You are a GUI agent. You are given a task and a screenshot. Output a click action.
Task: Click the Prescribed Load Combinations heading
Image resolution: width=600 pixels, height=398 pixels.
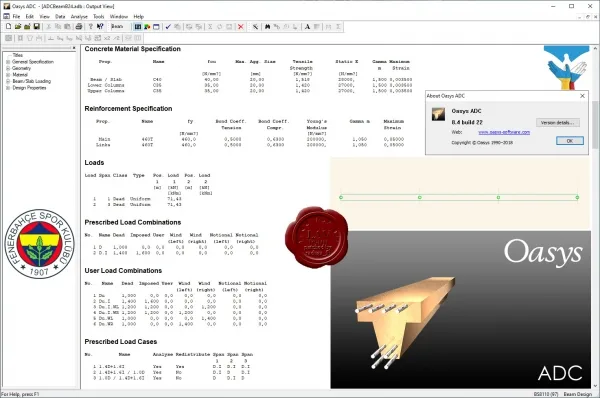pos(133,222)
